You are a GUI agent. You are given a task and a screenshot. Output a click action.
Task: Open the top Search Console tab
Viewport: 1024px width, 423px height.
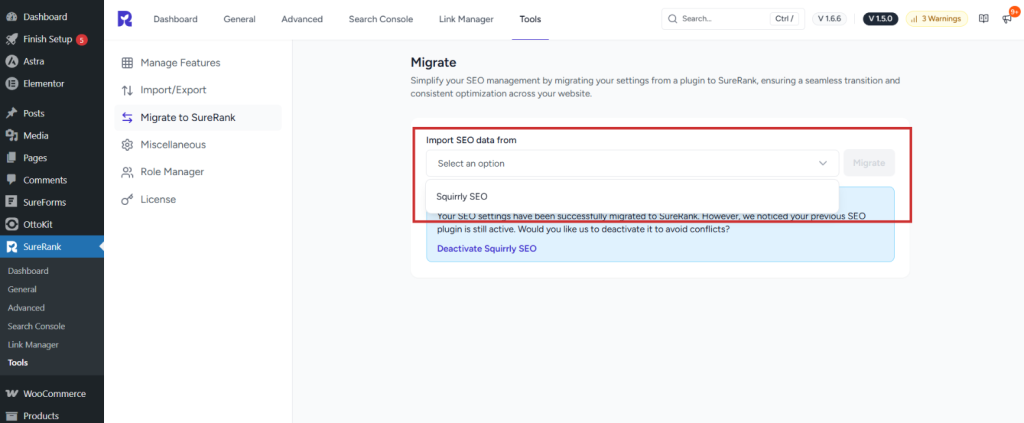coord(381,19)
